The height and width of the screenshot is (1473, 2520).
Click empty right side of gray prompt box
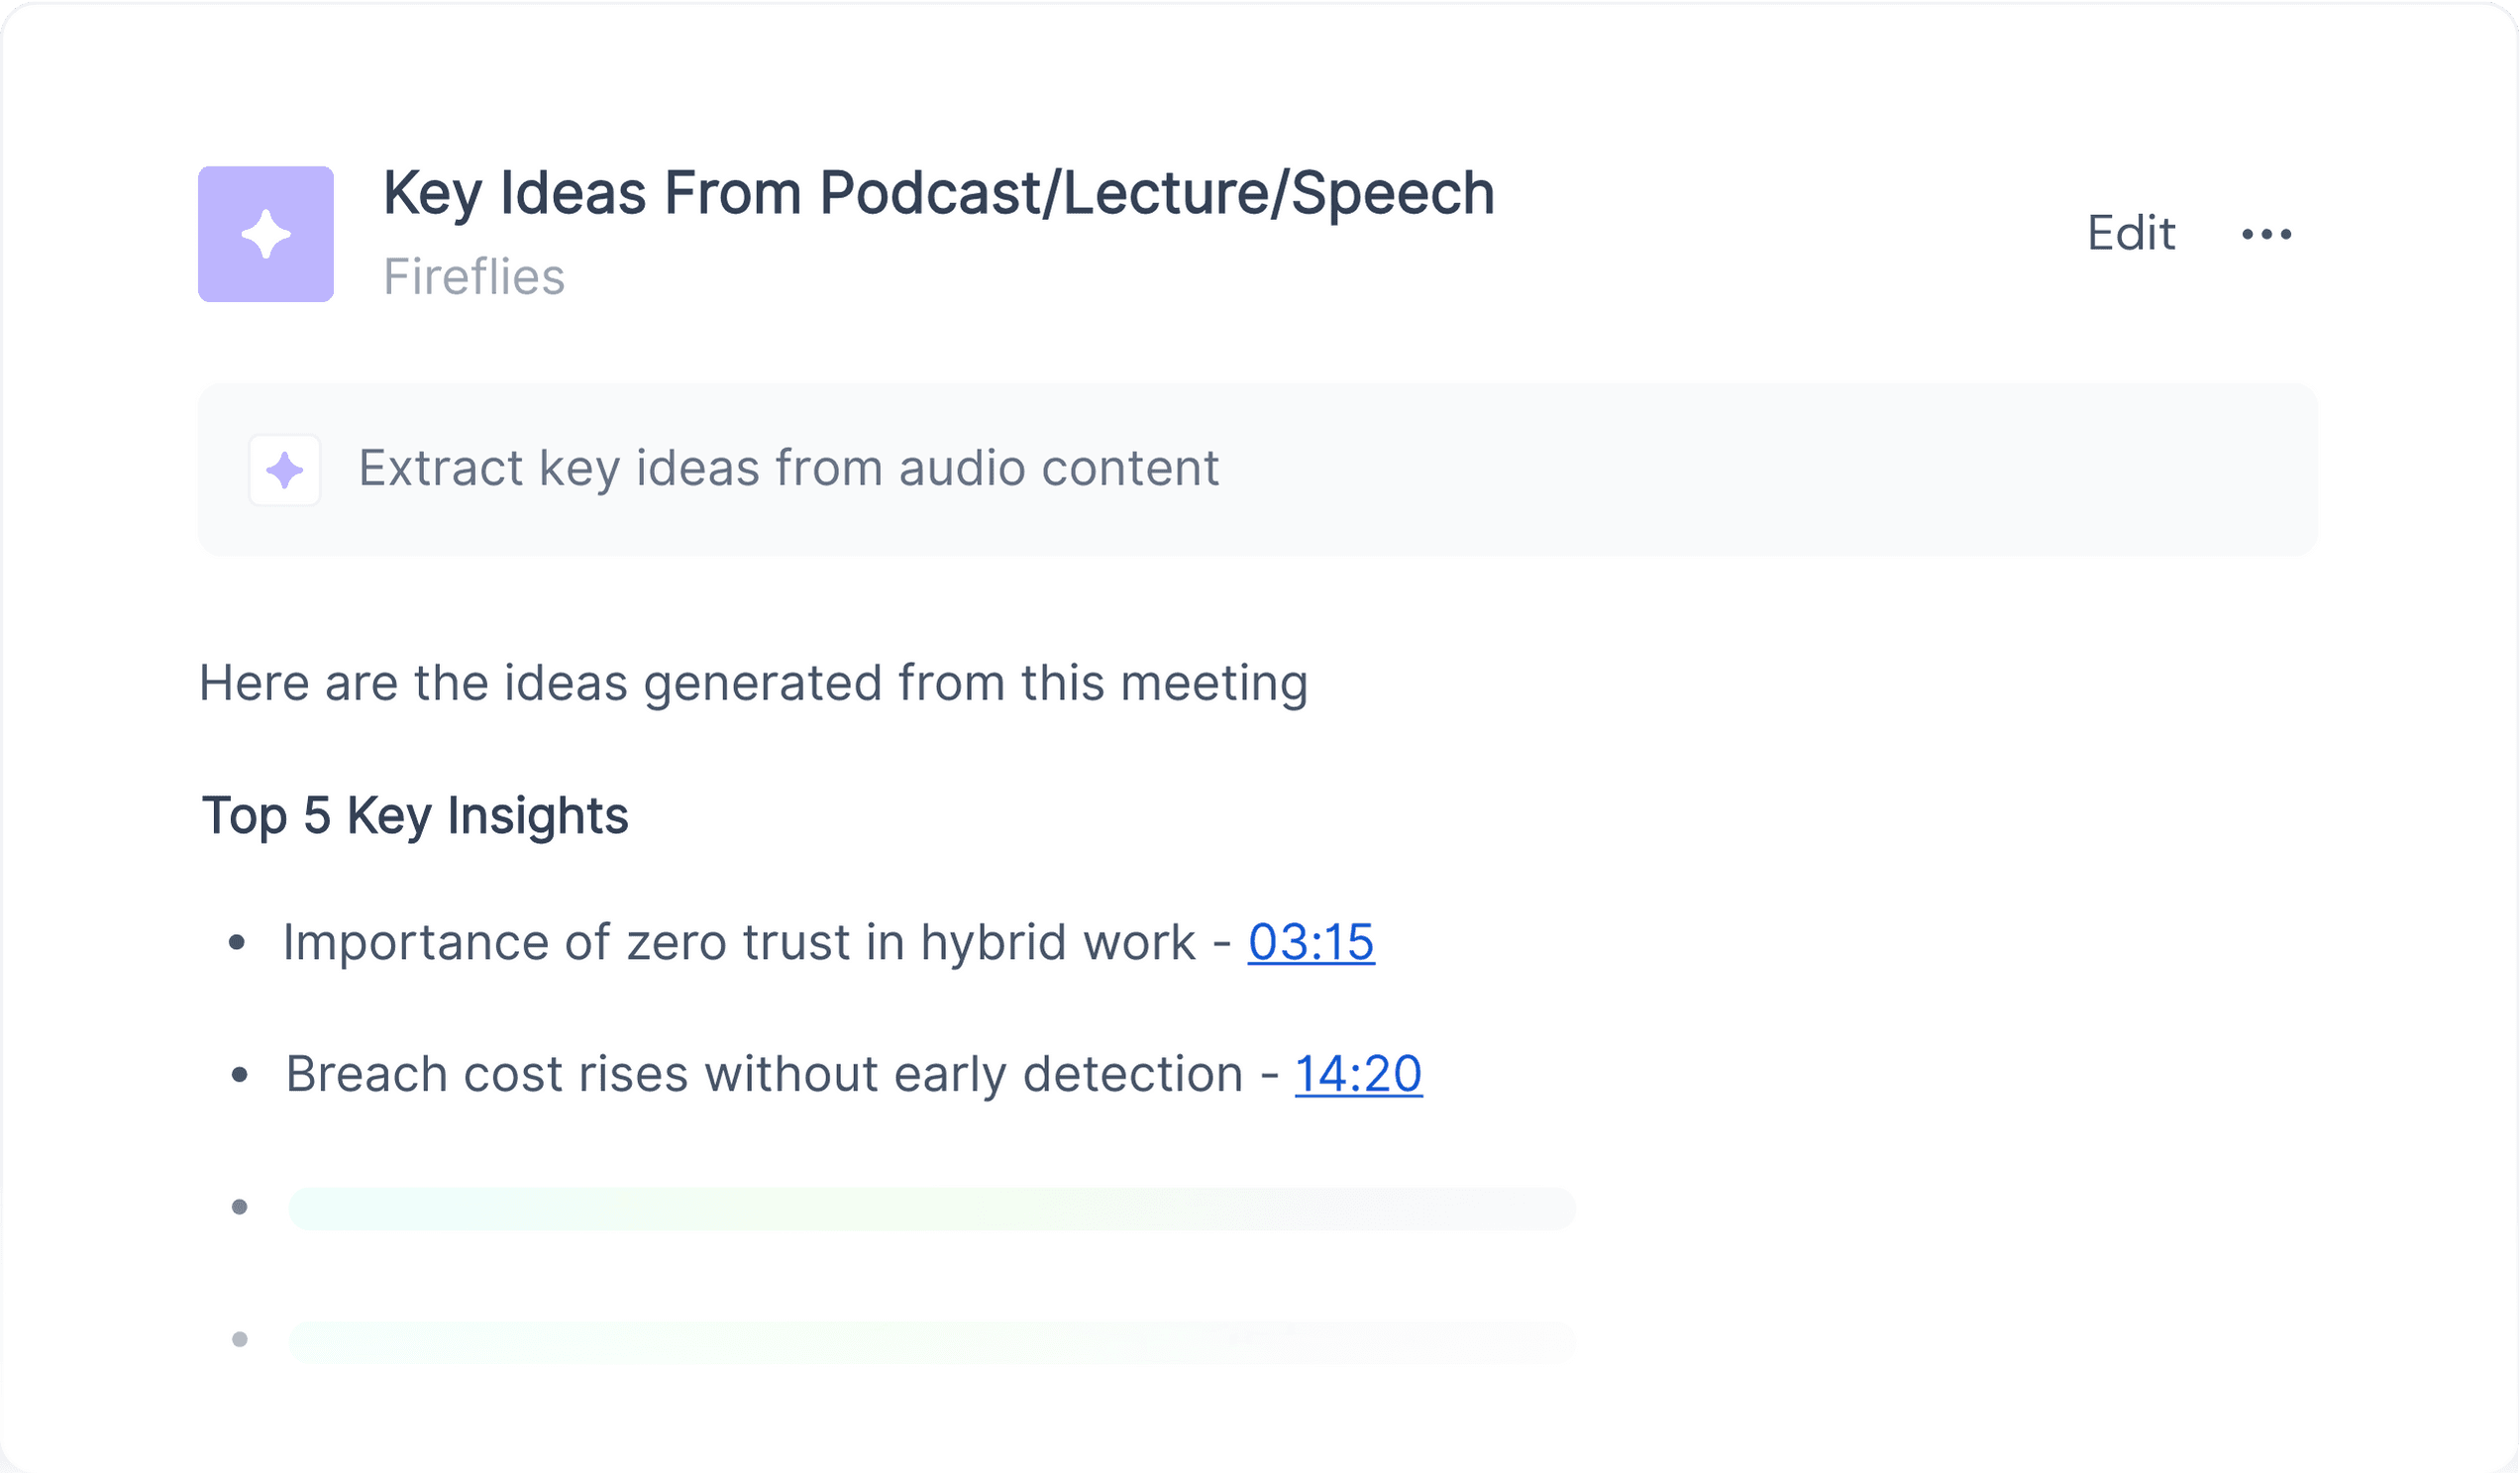pos(1770,470)
